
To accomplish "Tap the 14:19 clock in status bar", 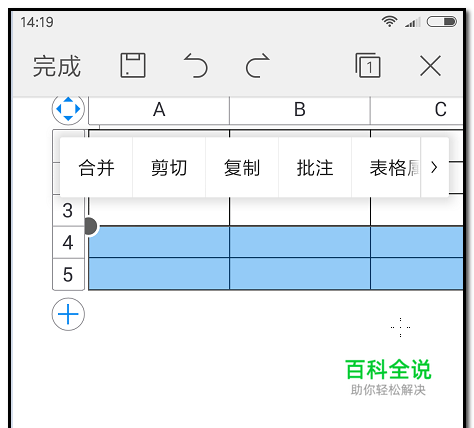I will tap(37, 22).
